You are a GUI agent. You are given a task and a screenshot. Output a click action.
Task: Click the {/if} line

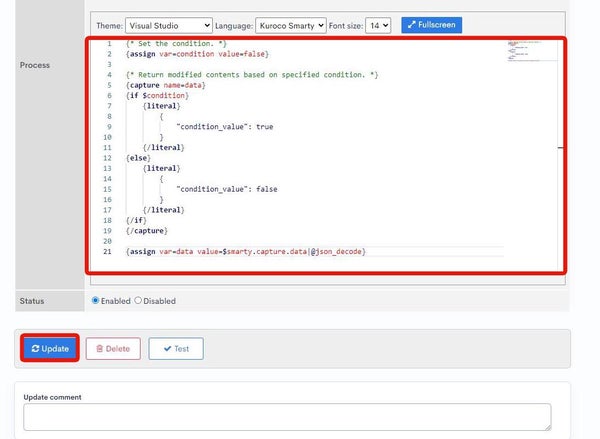(136, 220)
